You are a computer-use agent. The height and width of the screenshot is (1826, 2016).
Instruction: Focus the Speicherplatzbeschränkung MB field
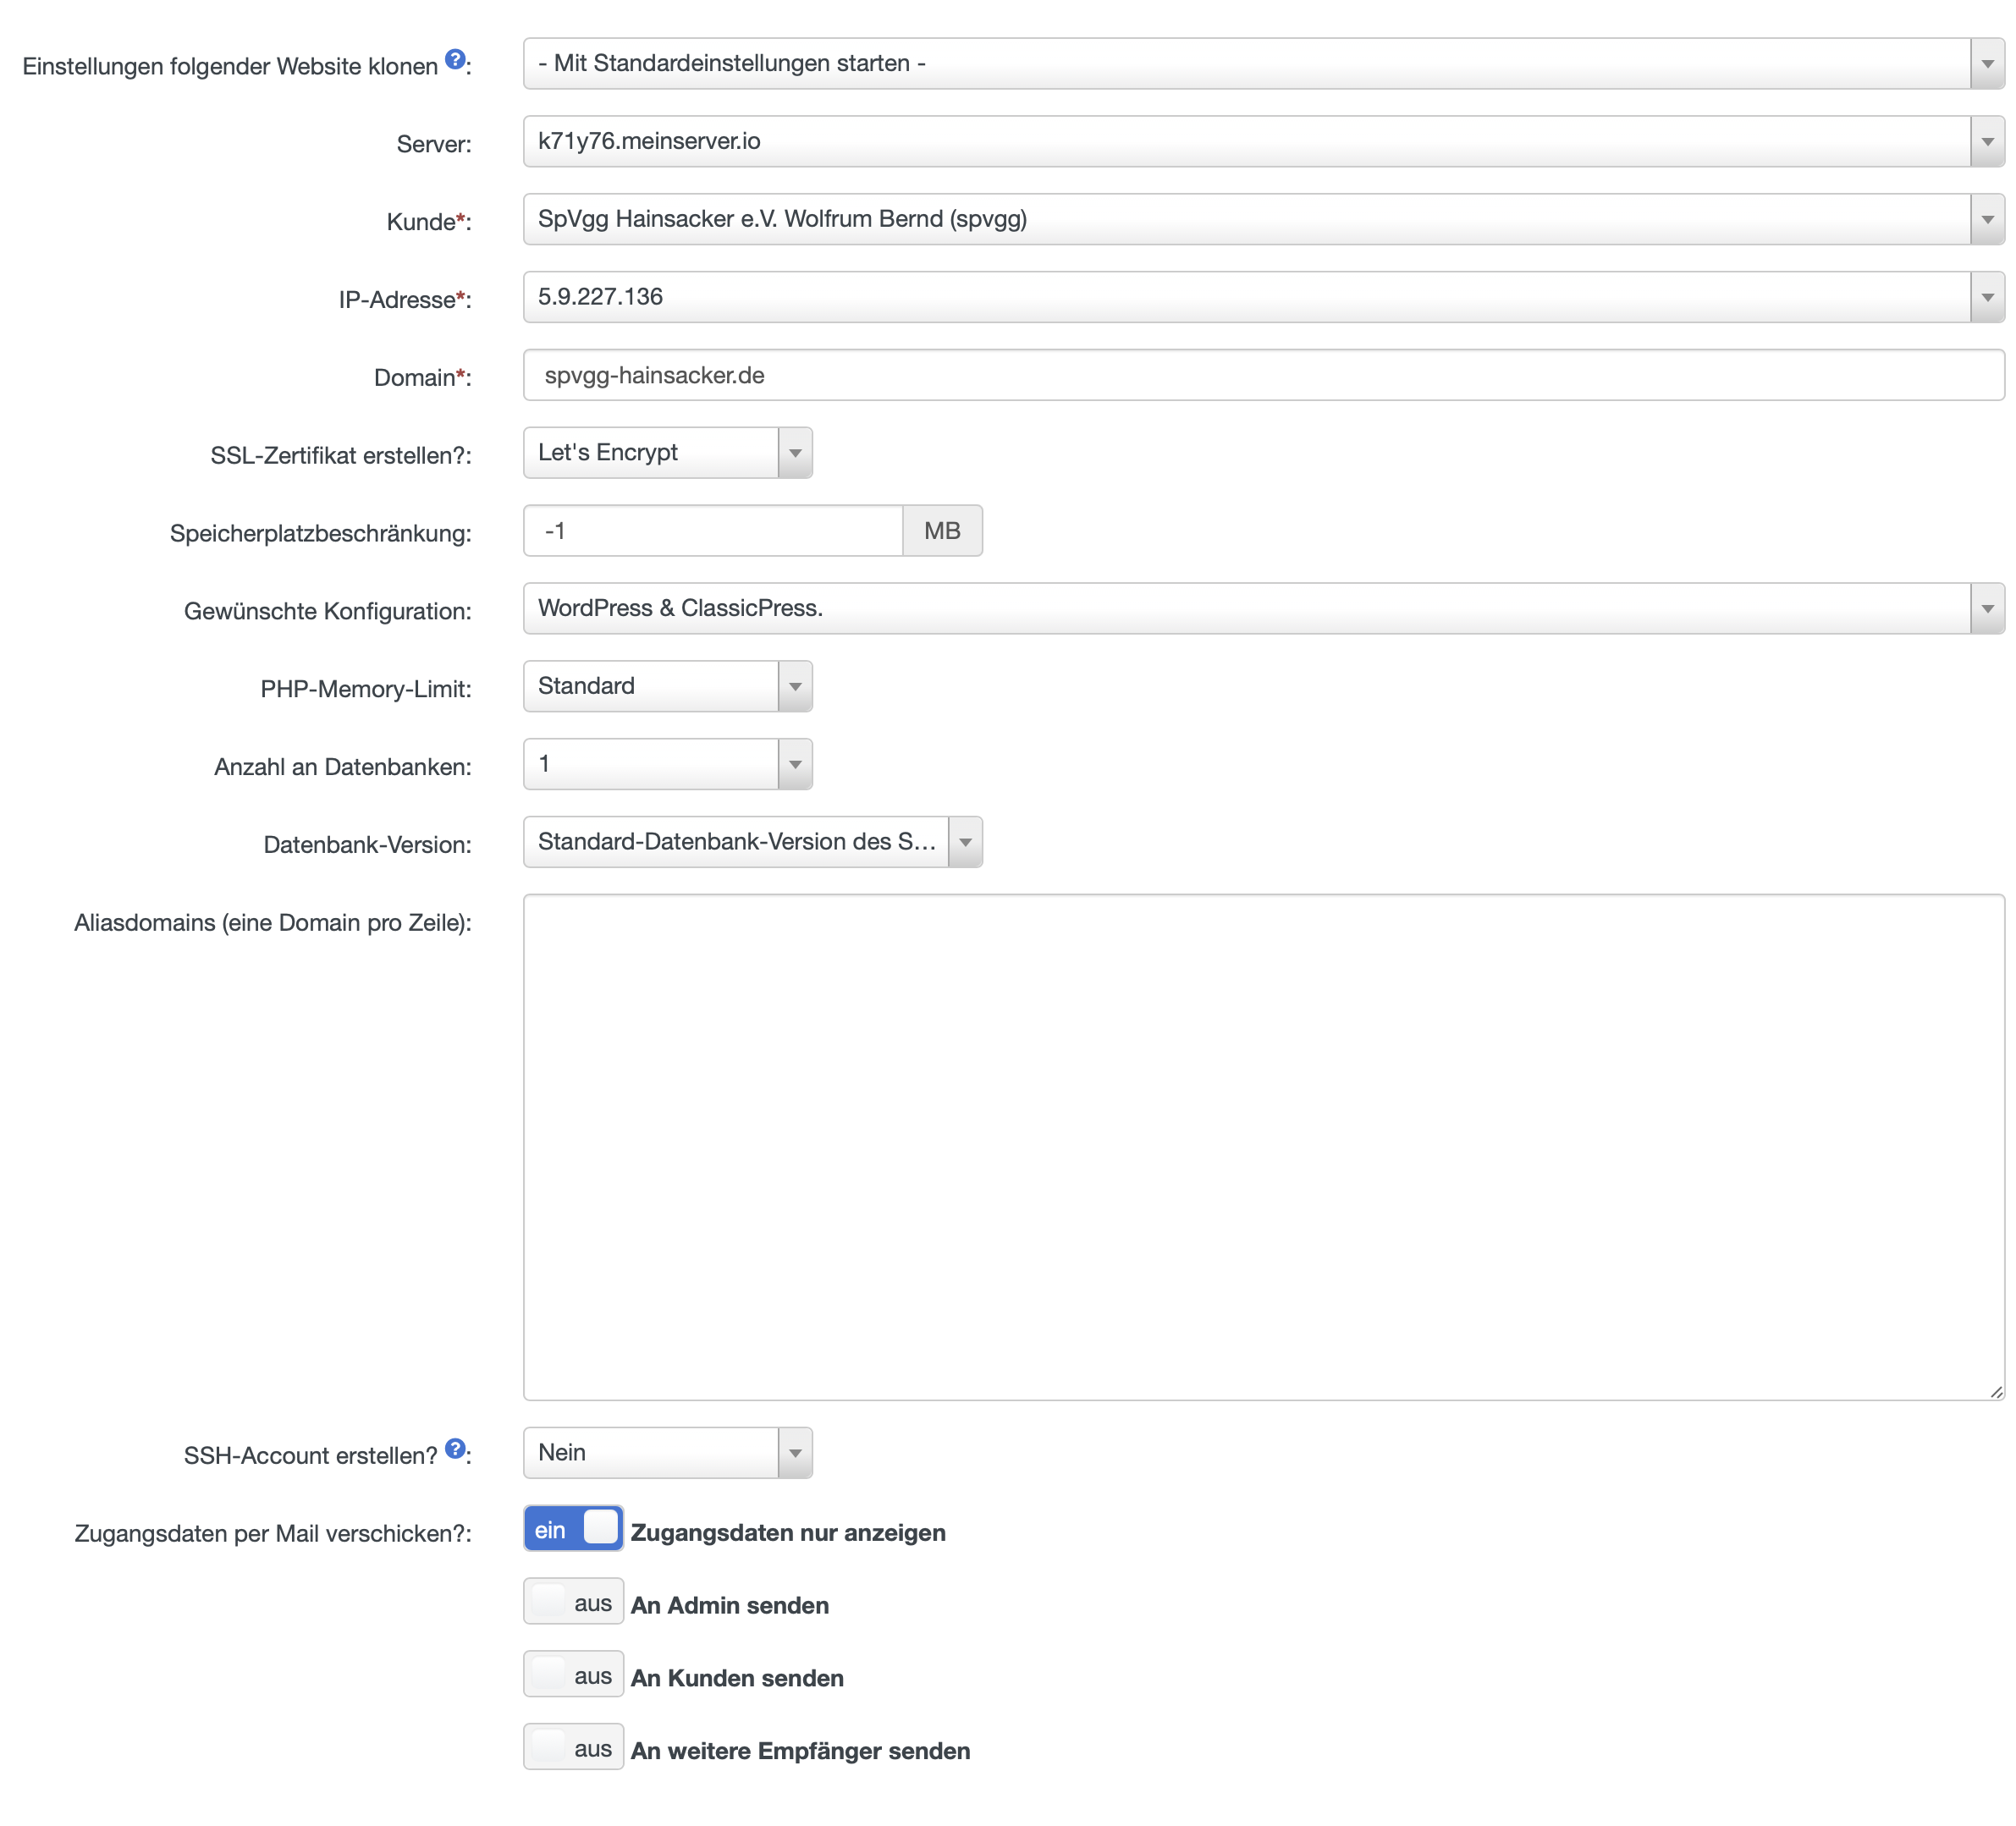[712, 531]
